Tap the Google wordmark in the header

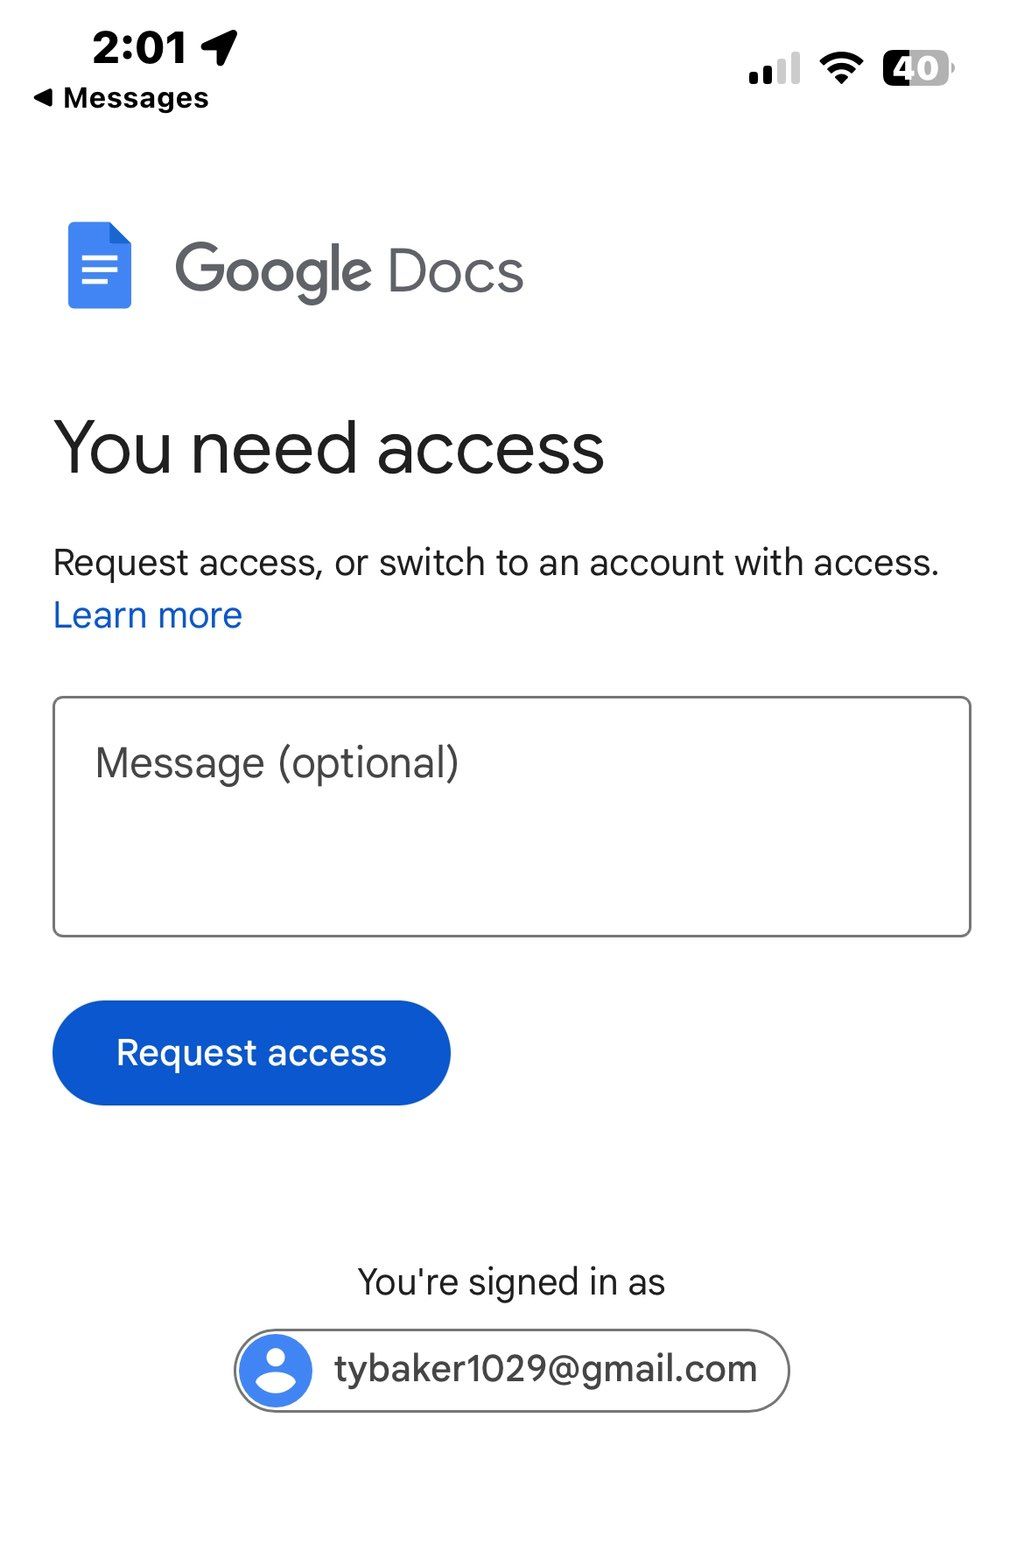(274, 271)
